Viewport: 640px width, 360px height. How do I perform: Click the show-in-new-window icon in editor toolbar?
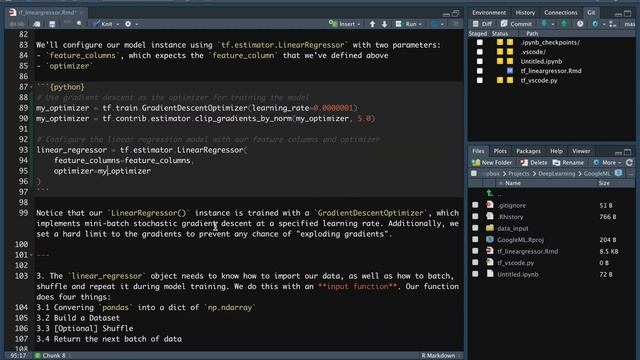coord(37,24)
